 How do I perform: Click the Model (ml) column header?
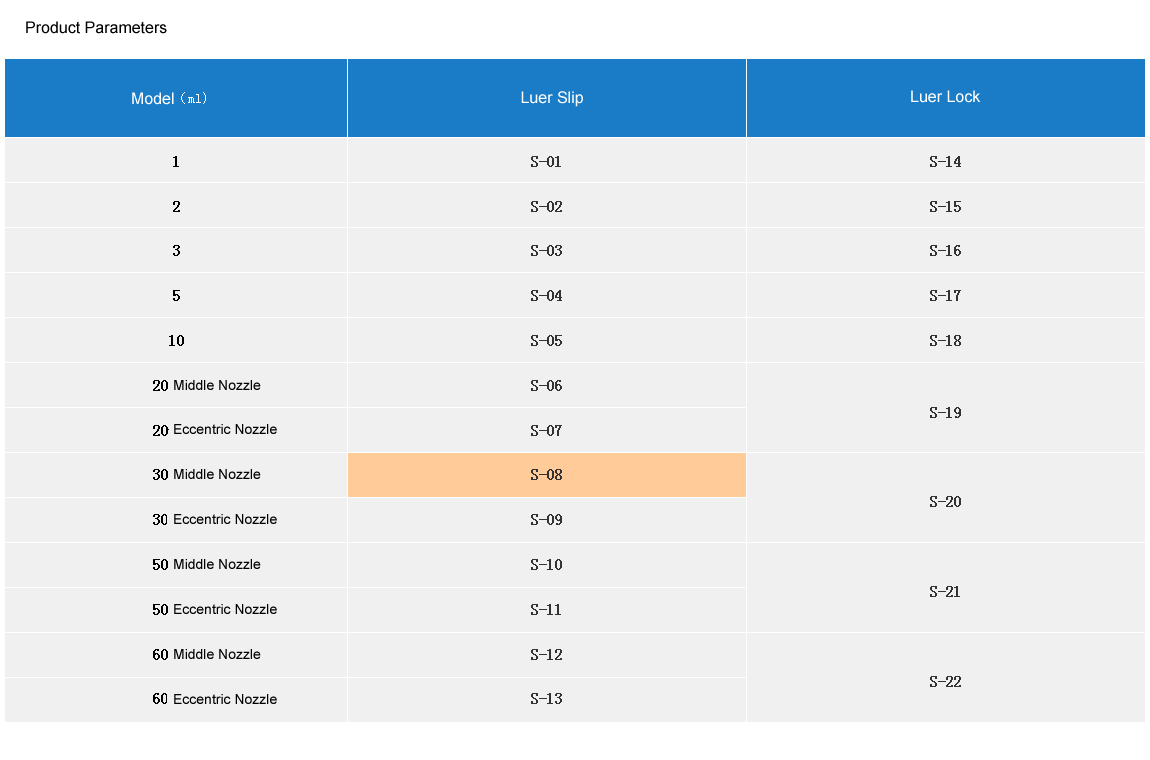pos(175,98)
